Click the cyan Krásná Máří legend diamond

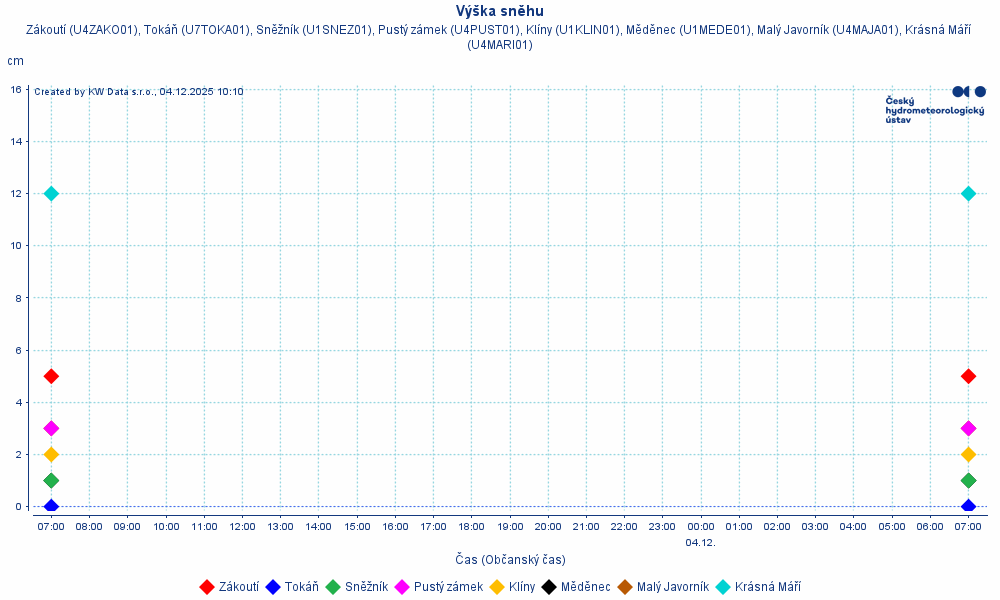723,587
